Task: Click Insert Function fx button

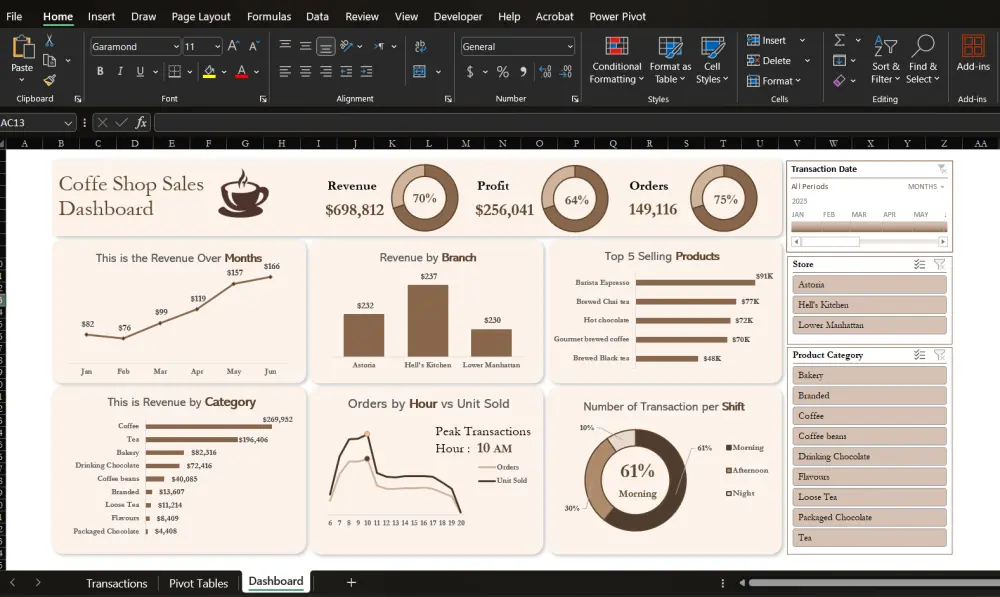Action: 141,122
